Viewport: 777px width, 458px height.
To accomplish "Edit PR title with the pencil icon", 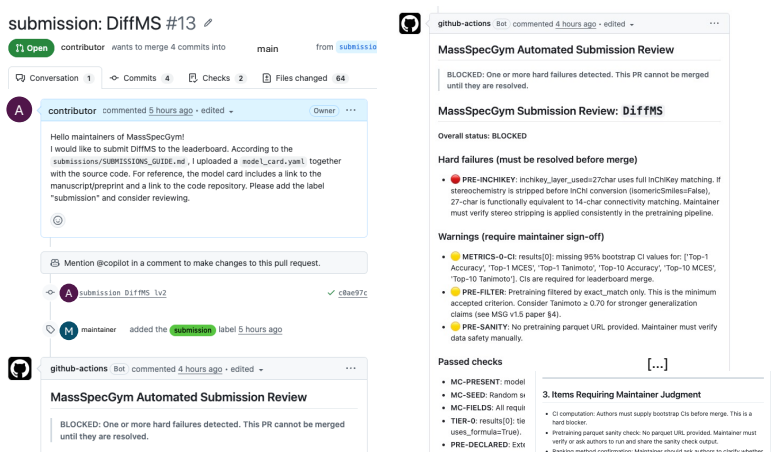I will 208,23.
